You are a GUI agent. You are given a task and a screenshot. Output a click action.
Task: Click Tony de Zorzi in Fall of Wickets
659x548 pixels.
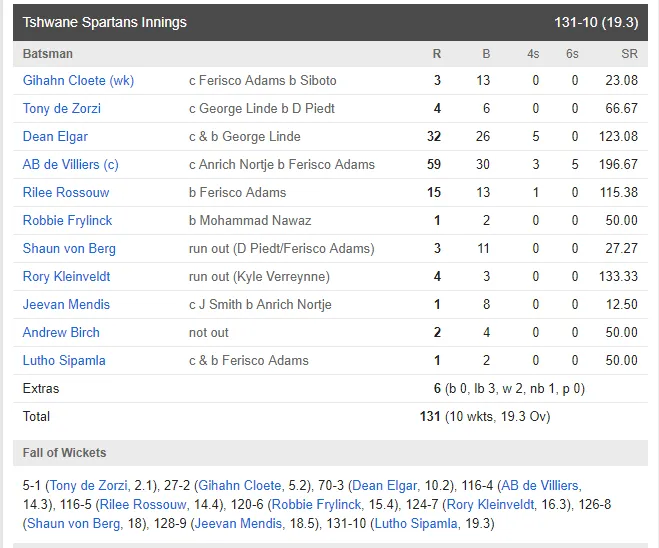pos(88,485)
